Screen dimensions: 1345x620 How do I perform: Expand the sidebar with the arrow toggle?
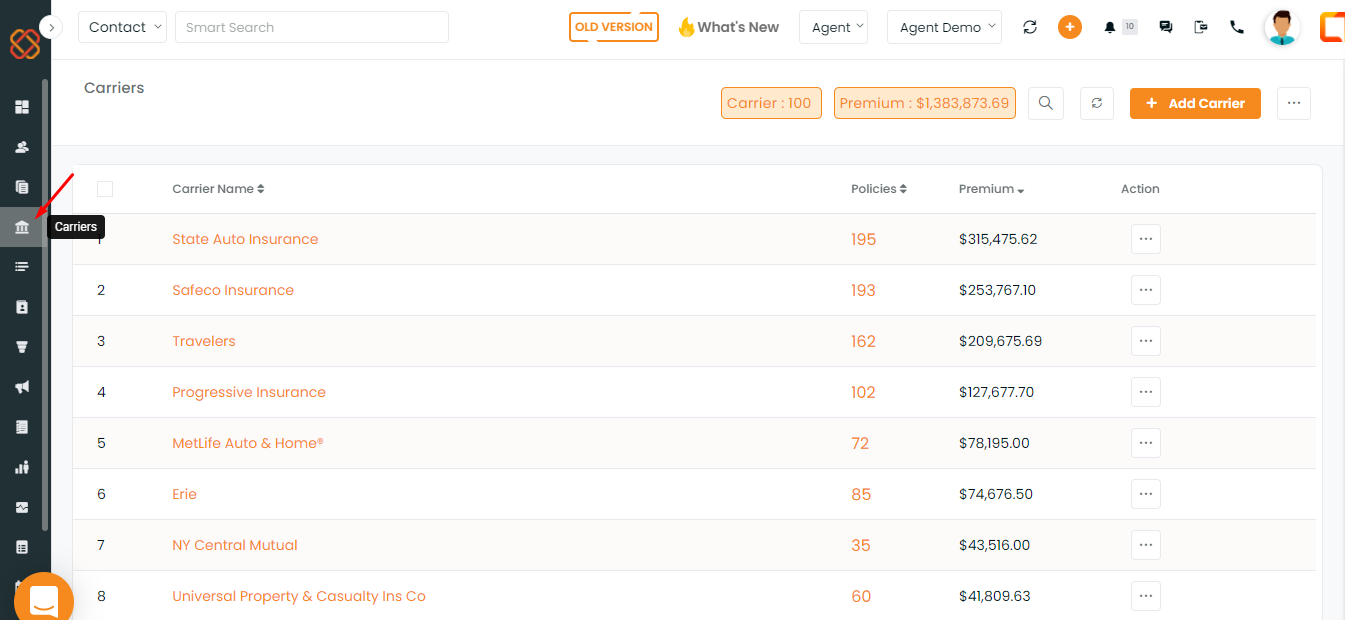(x=51, y=27)
